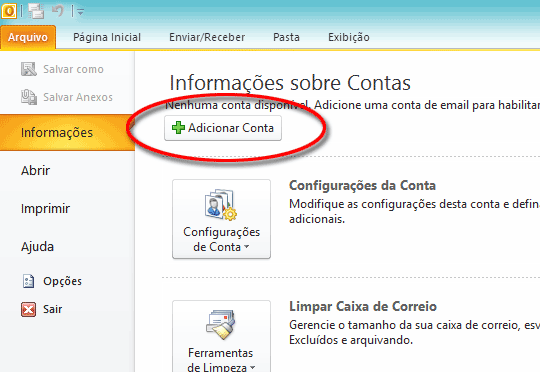The height and width of the screenshot is (372, 540).
Task: Click the Salvar como icon
Action: (29, 69)
